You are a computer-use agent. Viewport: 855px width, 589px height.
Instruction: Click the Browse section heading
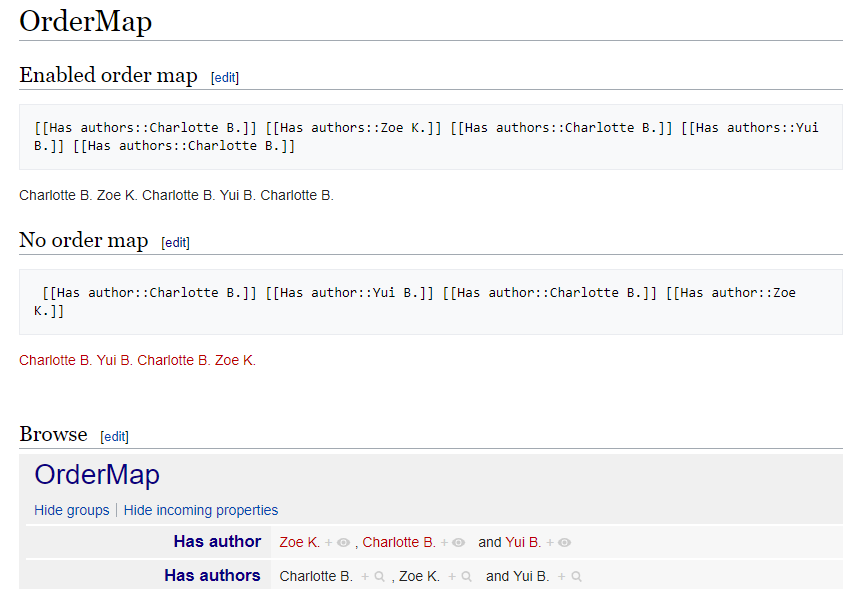(53, 435)
